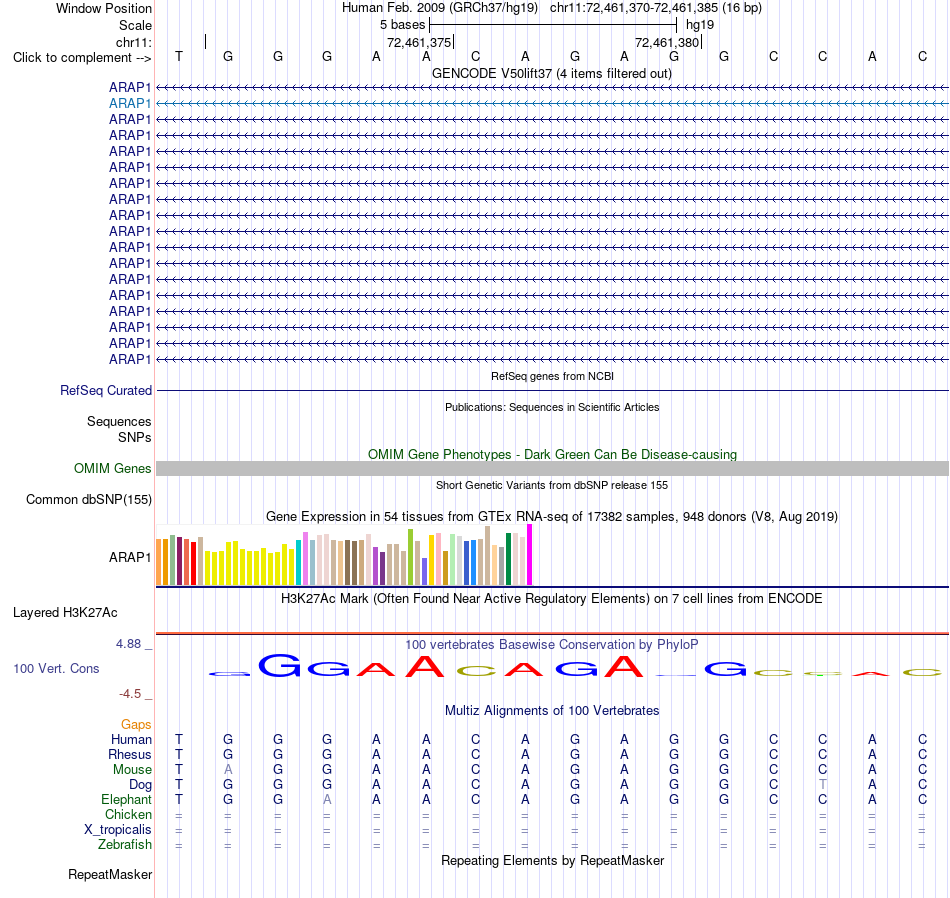Click the Zebrafish species row label
The height and width of the screenshot is (898, 950).
point(125,845)
